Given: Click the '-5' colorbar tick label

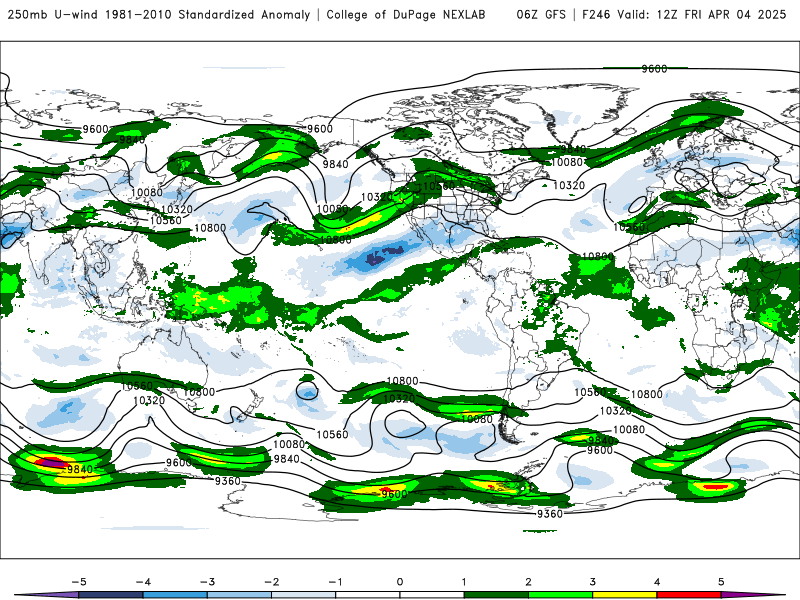Looking at the screenshot, I should click(x=79, y=582).
